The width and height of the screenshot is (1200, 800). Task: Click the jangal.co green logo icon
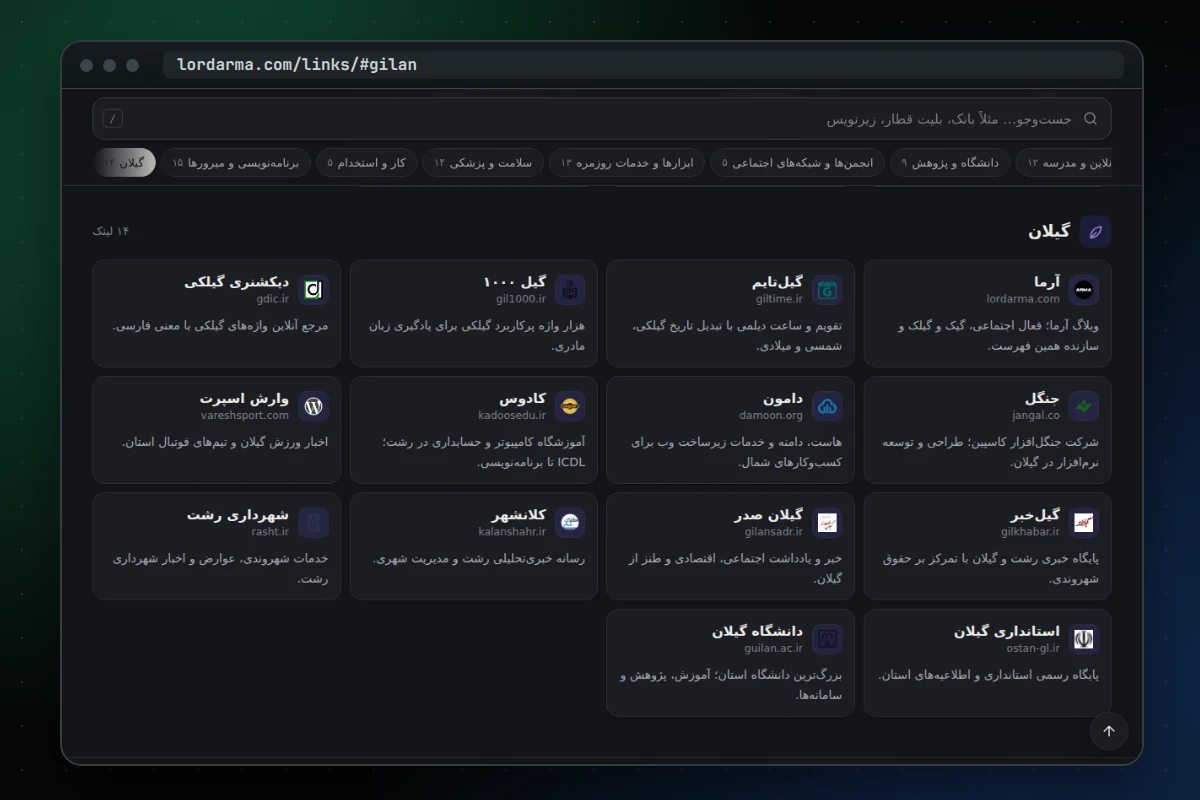(x=1084, y=406)
